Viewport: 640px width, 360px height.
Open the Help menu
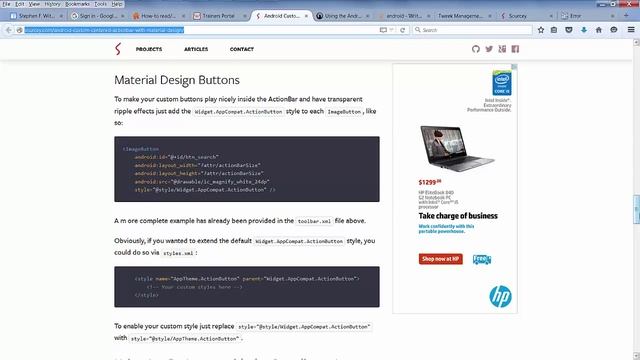click(x=117, y=4)
